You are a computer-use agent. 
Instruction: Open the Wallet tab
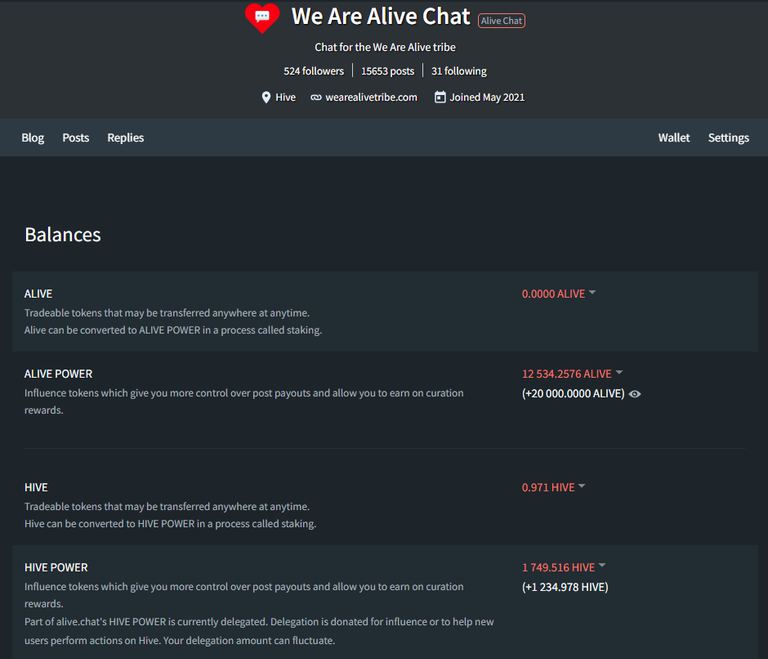[674, 138]
